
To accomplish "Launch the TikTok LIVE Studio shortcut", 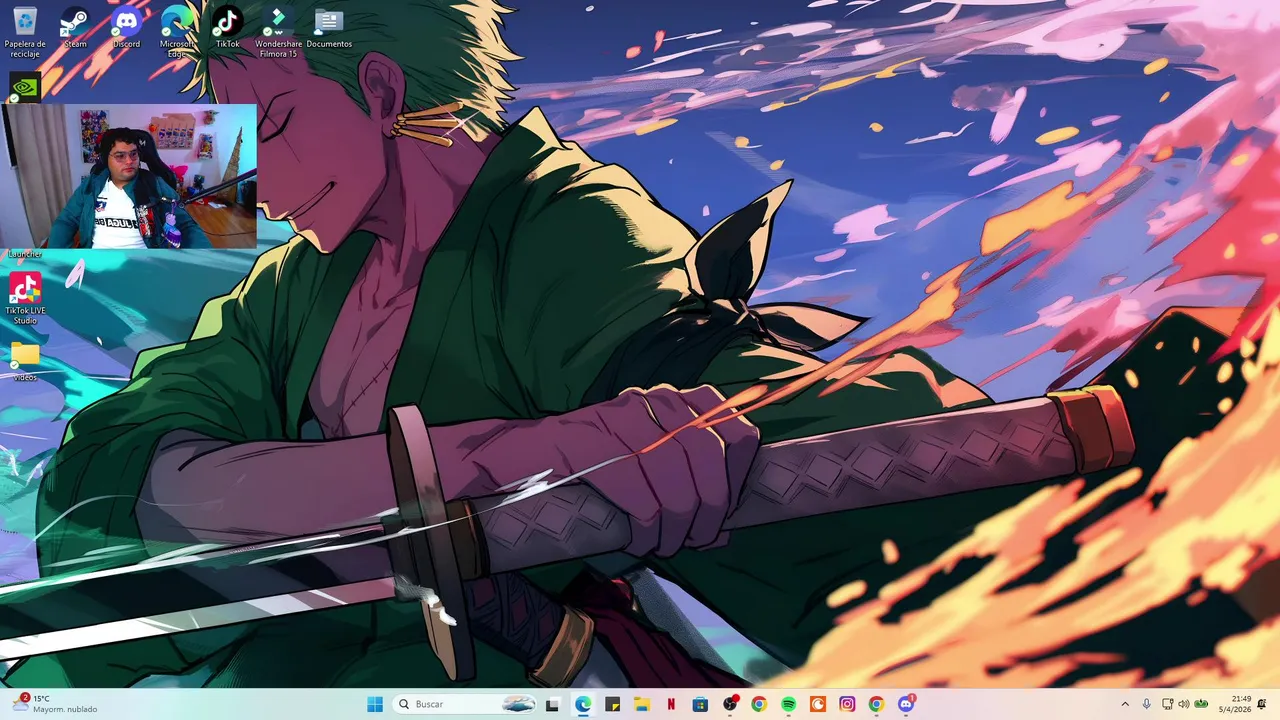I will click(25, 298).
